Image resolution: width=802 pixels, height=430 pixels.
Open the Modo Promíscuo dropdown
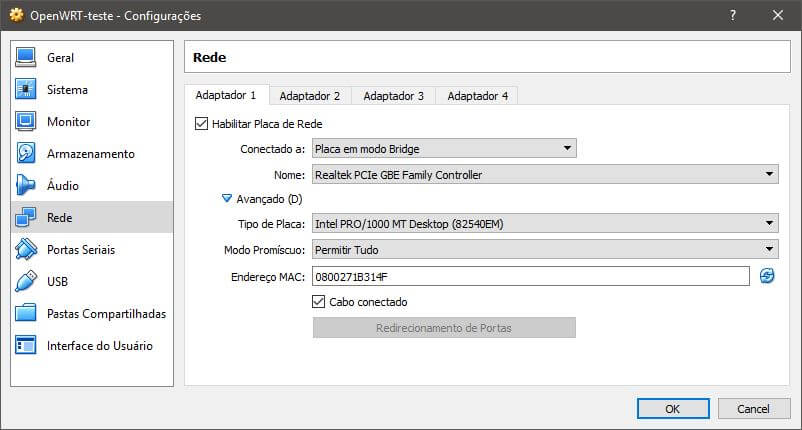coord(545,250)
